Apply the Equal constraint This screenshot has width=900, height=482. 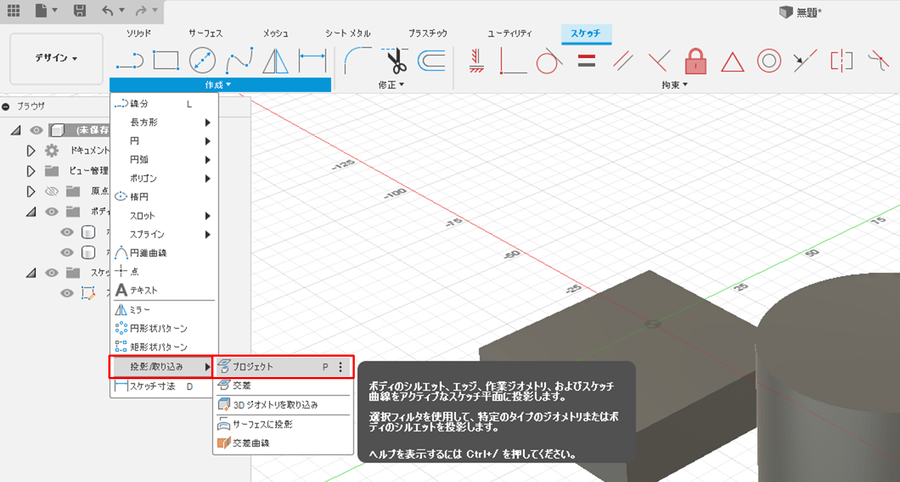point(585,61)
